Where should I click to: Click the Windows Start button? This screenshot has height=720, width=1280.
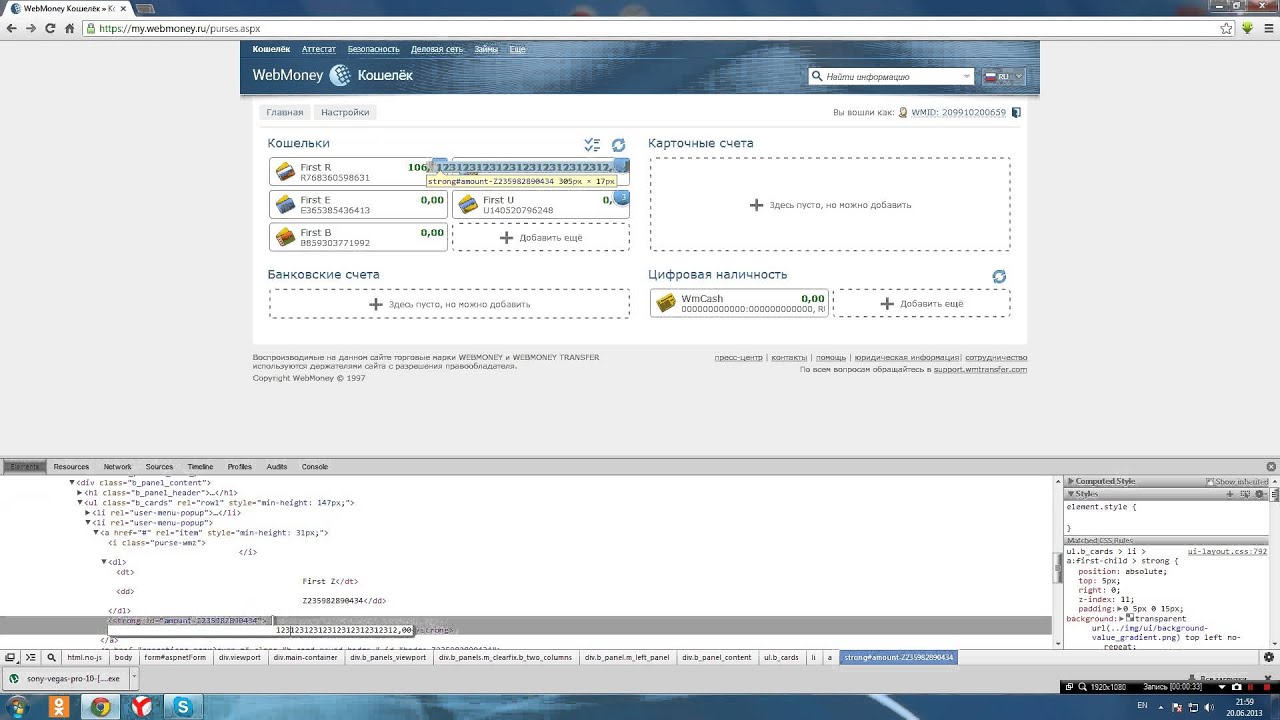click(x=17, y=707)
